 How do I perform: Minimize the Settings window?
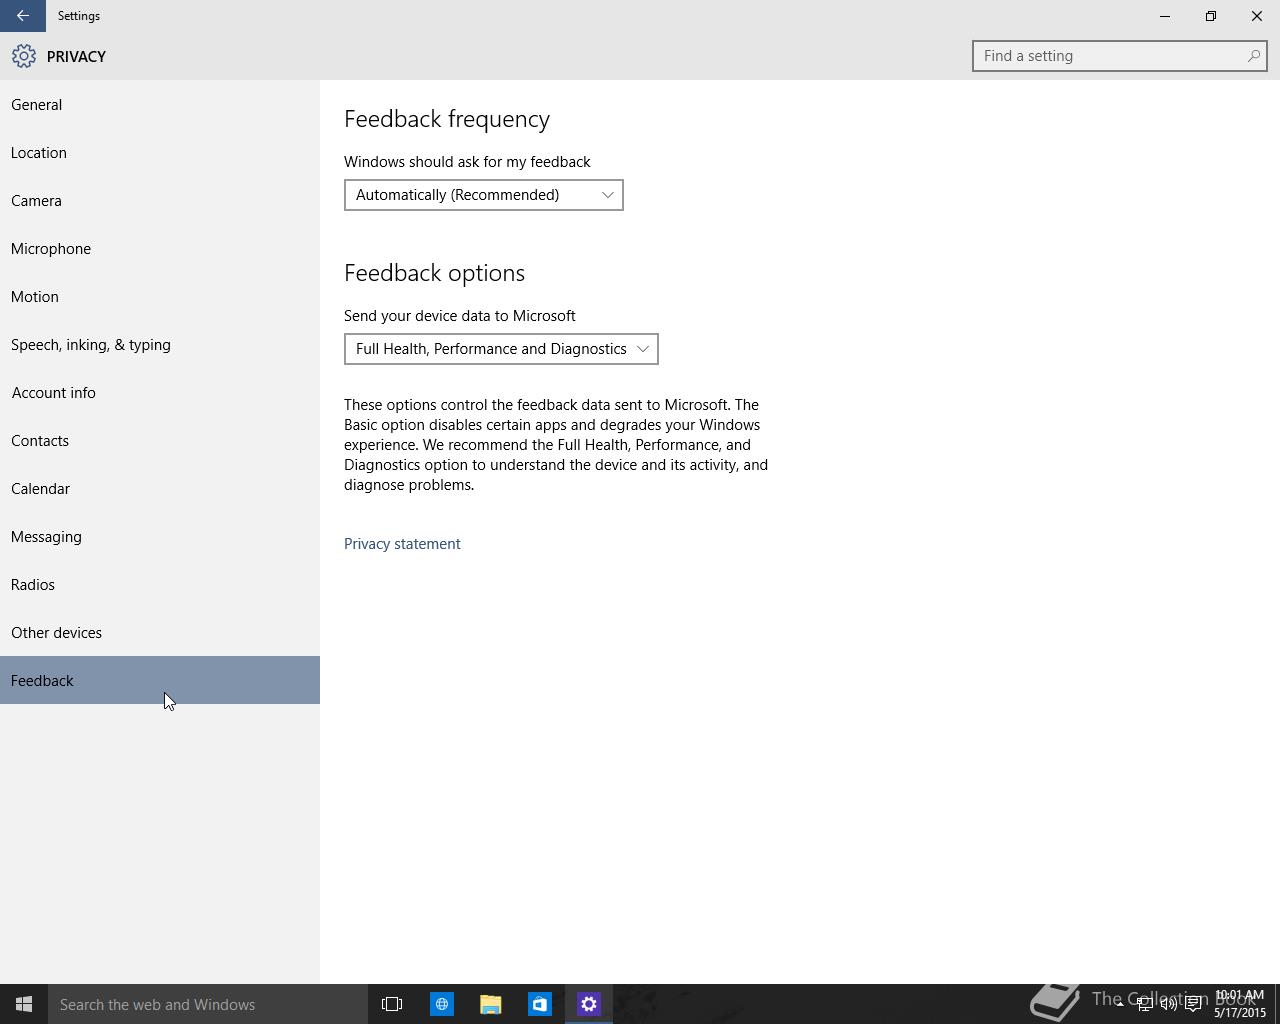[1165, 16]
